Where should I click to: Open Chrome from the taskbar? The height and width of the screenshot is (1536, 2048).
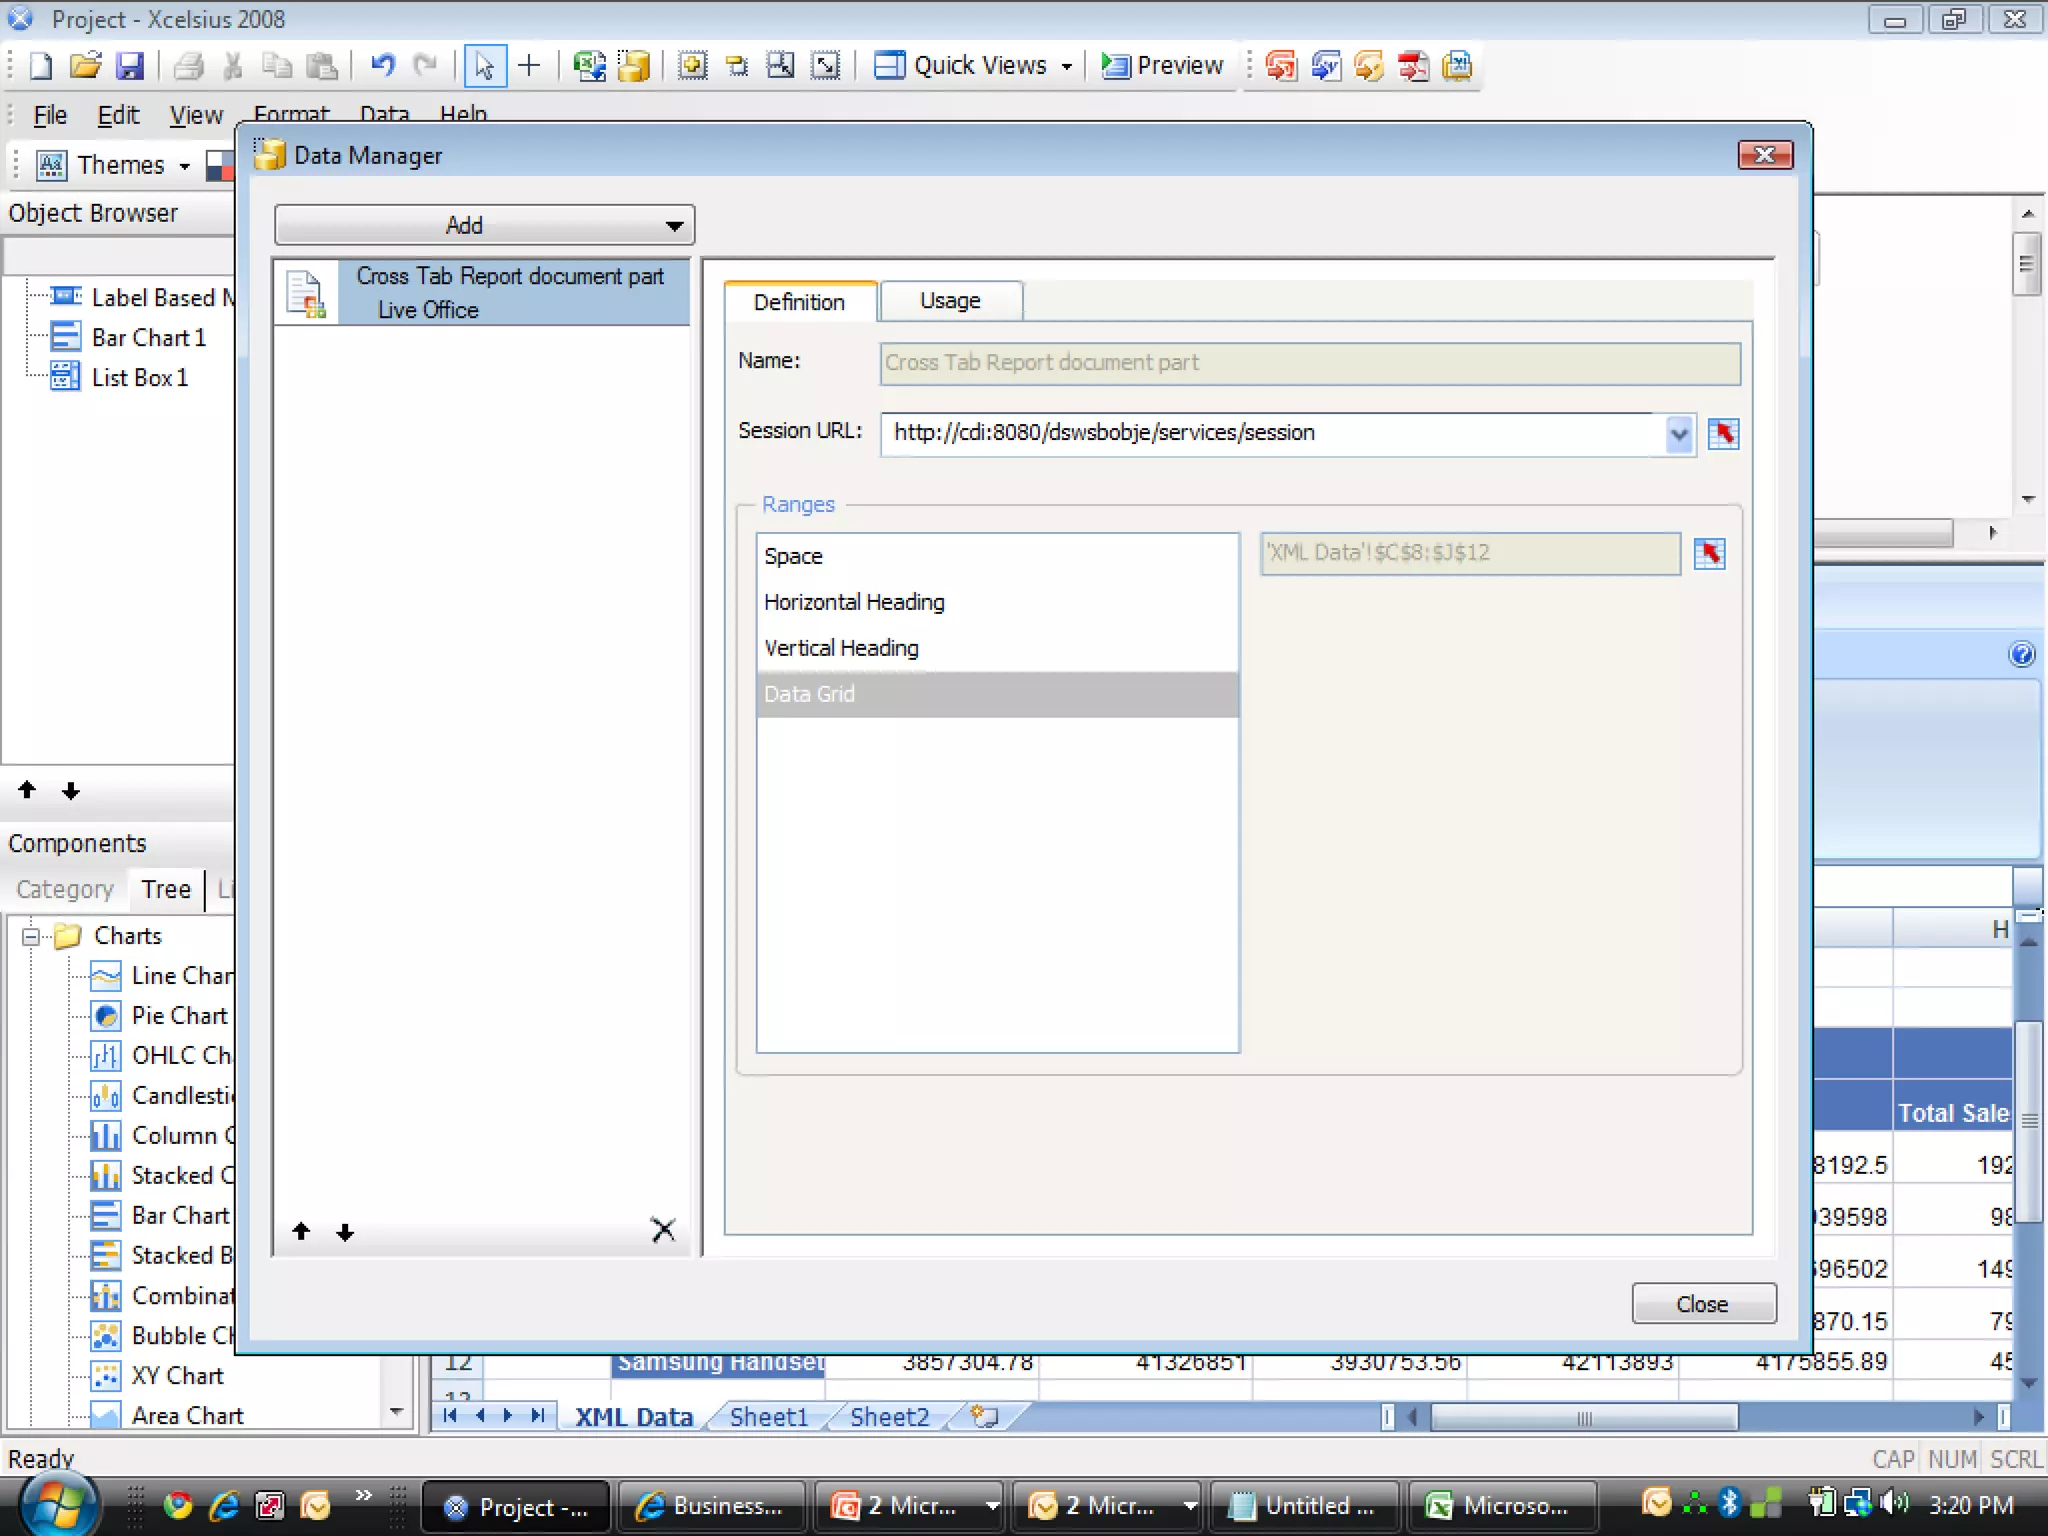[178, 1505]
